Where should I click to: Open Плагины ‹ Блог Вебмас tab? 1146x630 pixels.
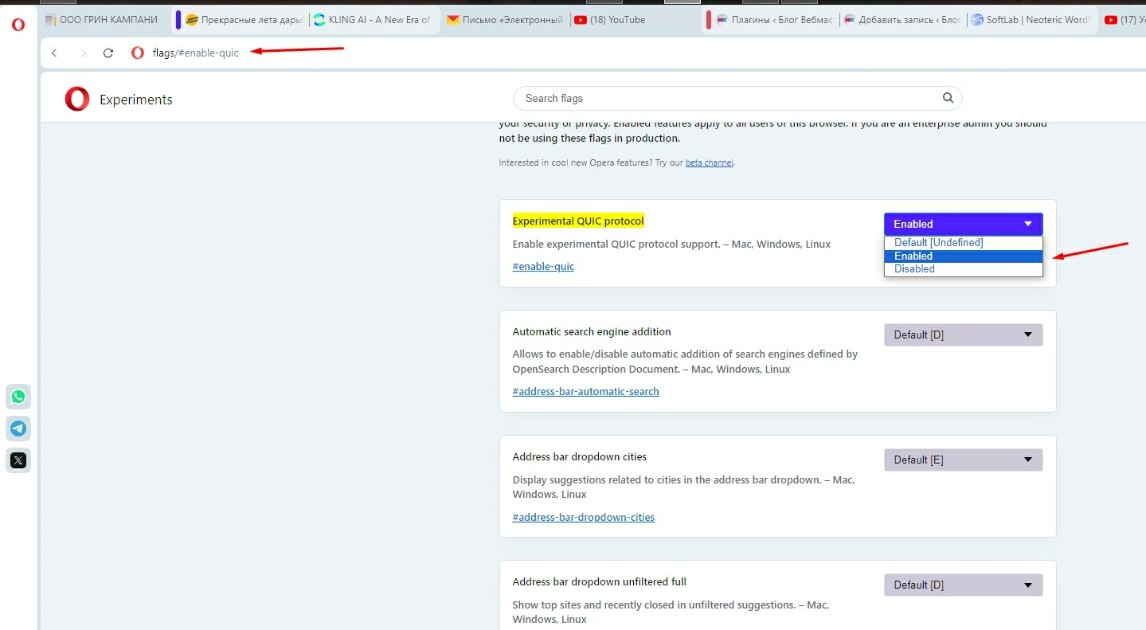(x=775, y=20)
